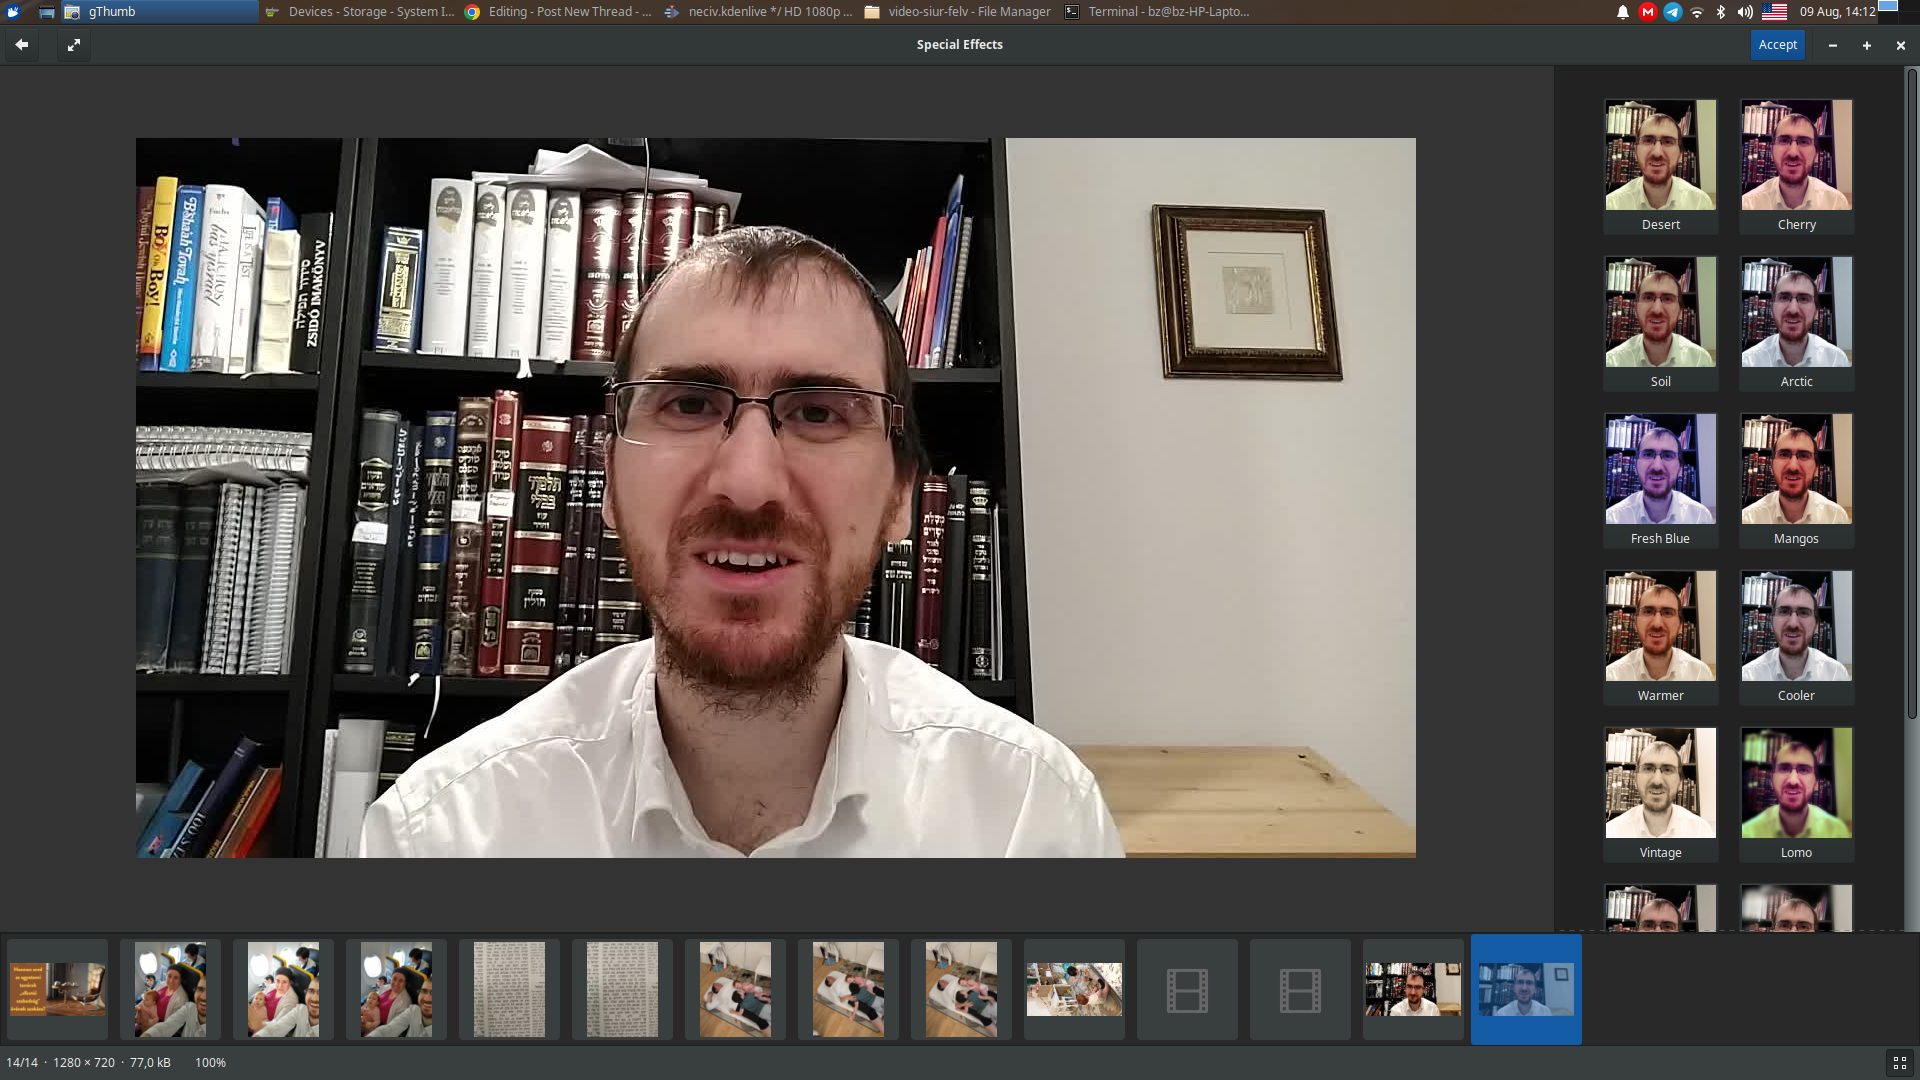Switch to neciv.kdenlive taskbar window
The width and height of the screenshot is (1920, 1080).
760,12
